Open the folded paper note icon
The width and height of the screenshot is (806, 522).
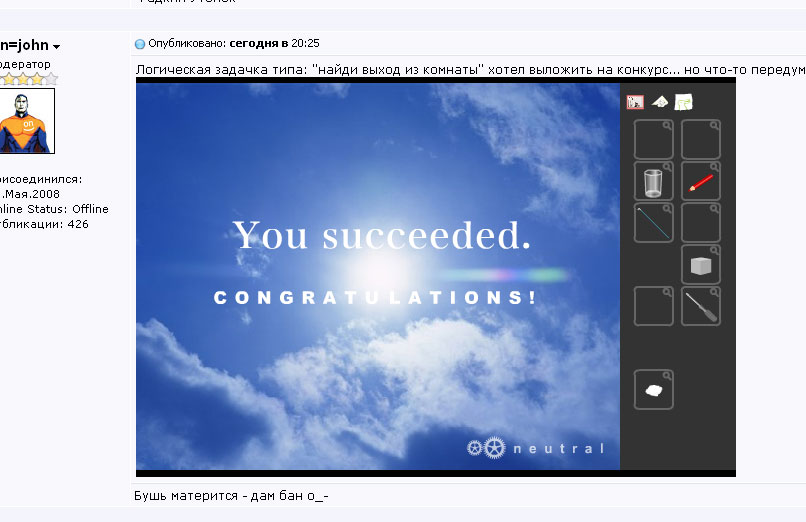[660, 102]
